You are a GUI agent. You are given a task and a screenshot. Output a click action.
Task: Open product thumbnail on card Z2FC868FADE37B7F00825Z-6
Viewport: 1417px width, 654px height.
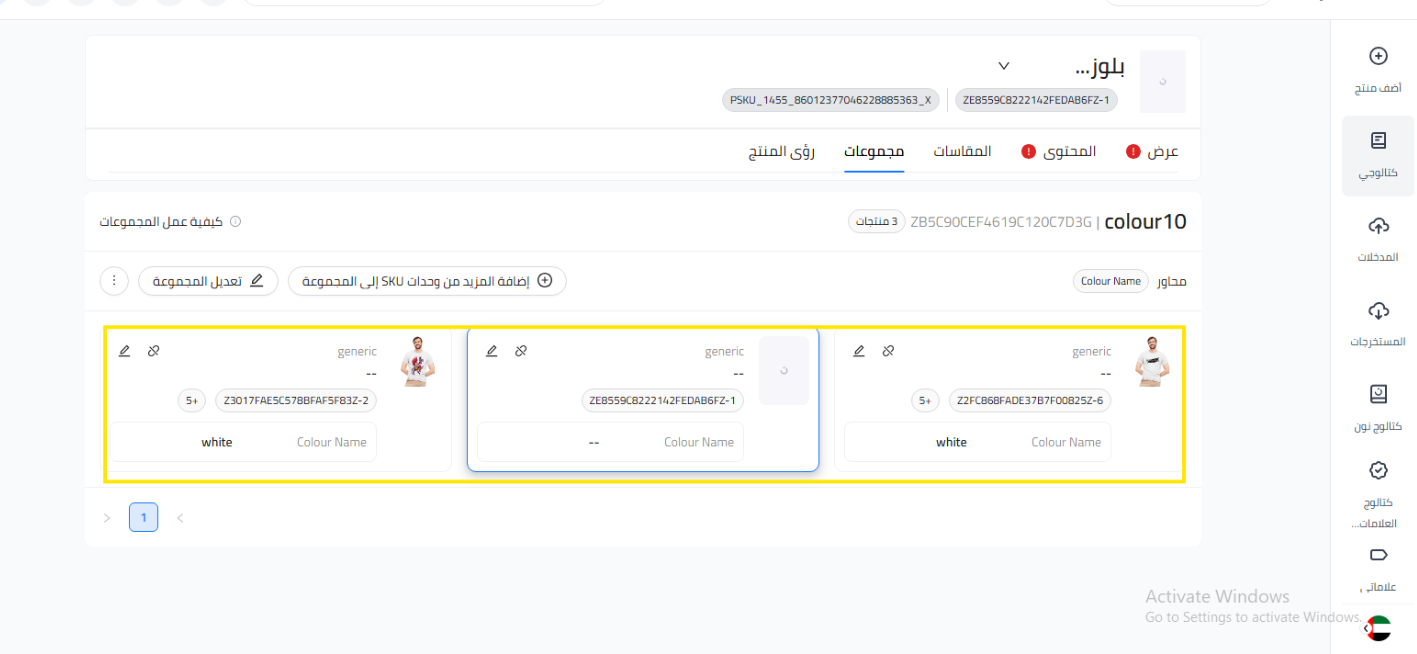[x=1153, y=362]
